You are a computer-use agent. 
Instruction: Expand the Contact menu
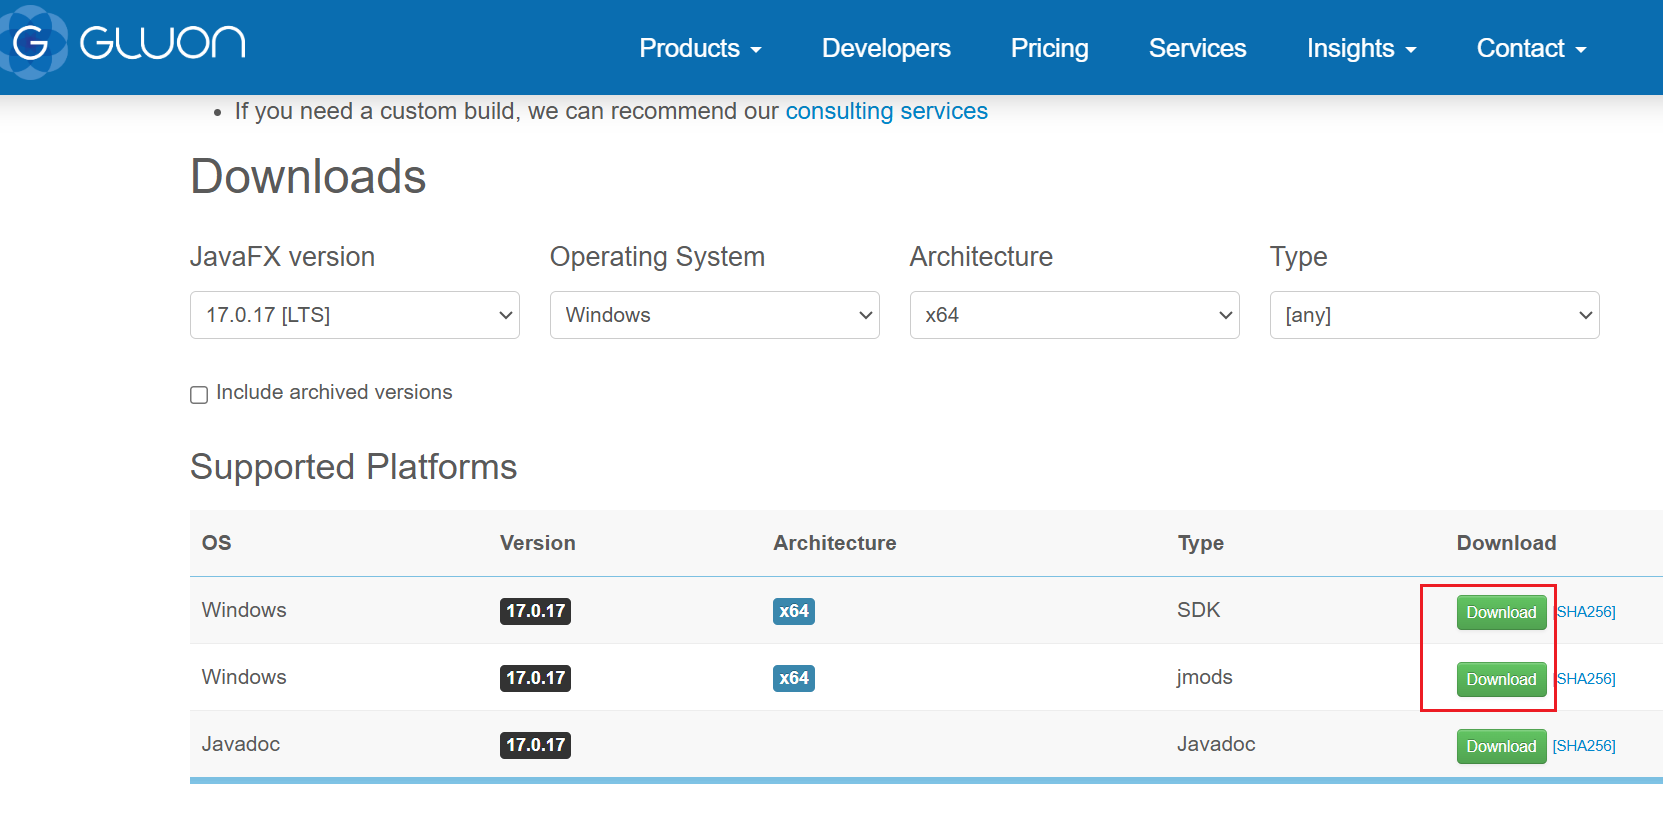click(1531, 48)
